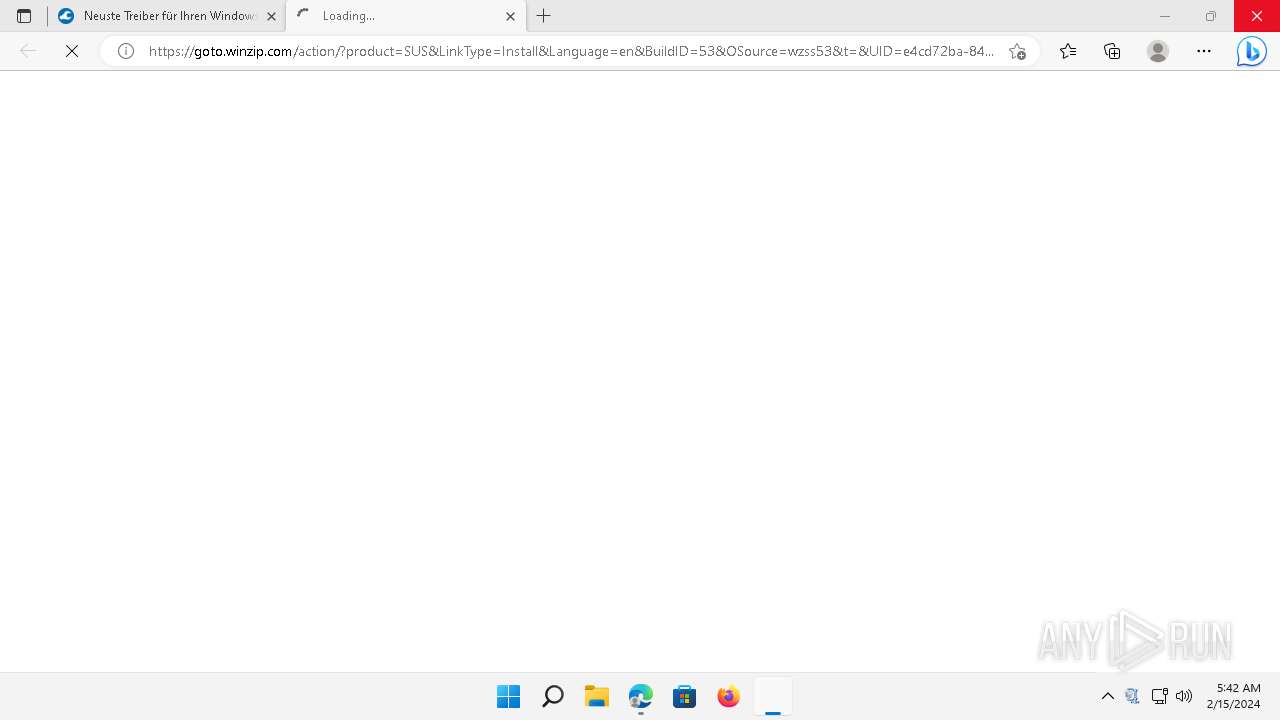Restore down the Edge window
This screenshot has width=1280, height=720.
1211,16
